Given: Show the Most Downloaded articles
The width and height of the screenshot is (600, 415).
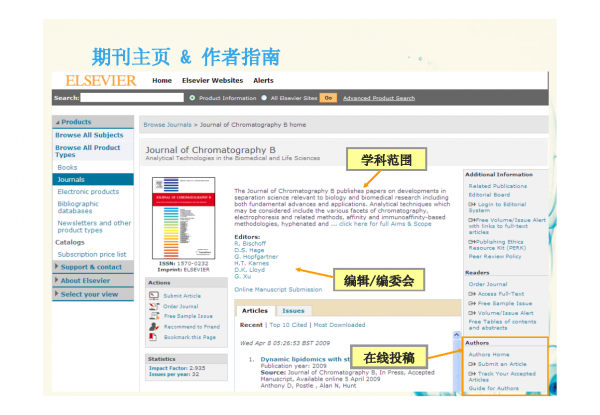Looking at the screenshot, I should pyautogui.click(x=339, y=325).
